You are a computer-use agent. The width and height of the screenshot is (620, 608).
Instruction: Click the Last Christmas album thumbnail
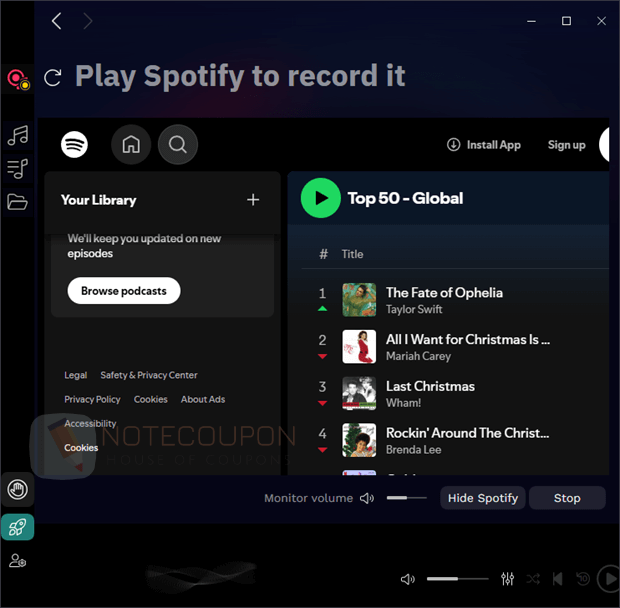tap(359, 393)
